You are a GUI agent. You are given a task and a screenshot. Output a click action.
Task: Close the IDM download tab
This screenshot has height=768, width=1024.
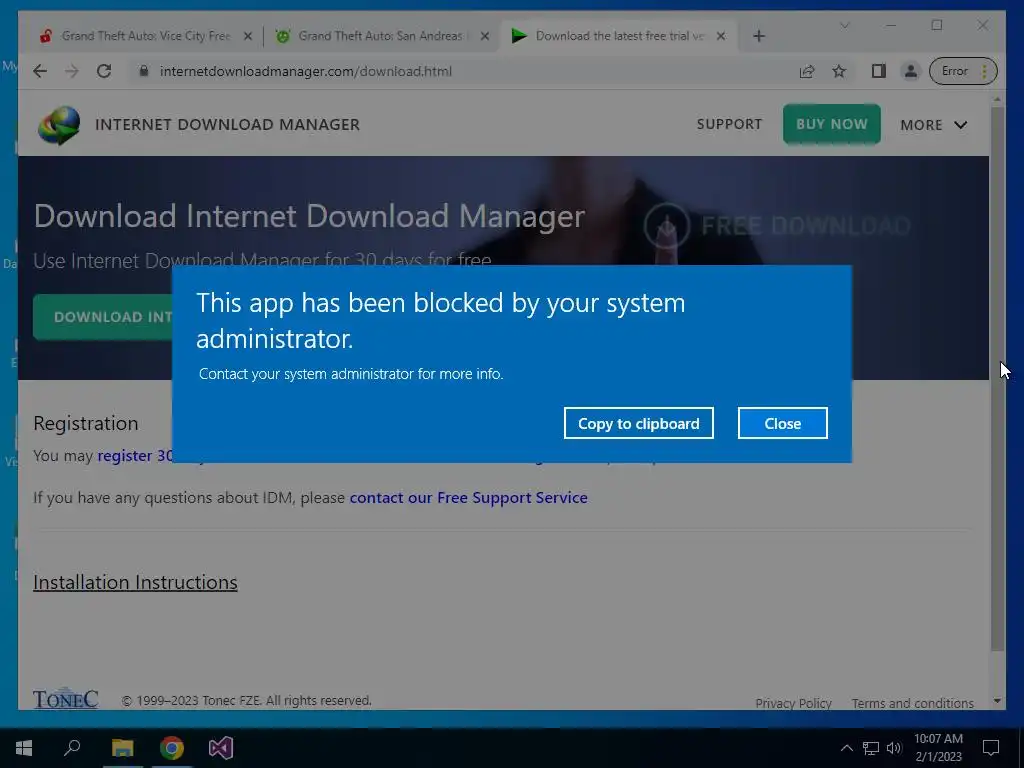pos(721,36)
